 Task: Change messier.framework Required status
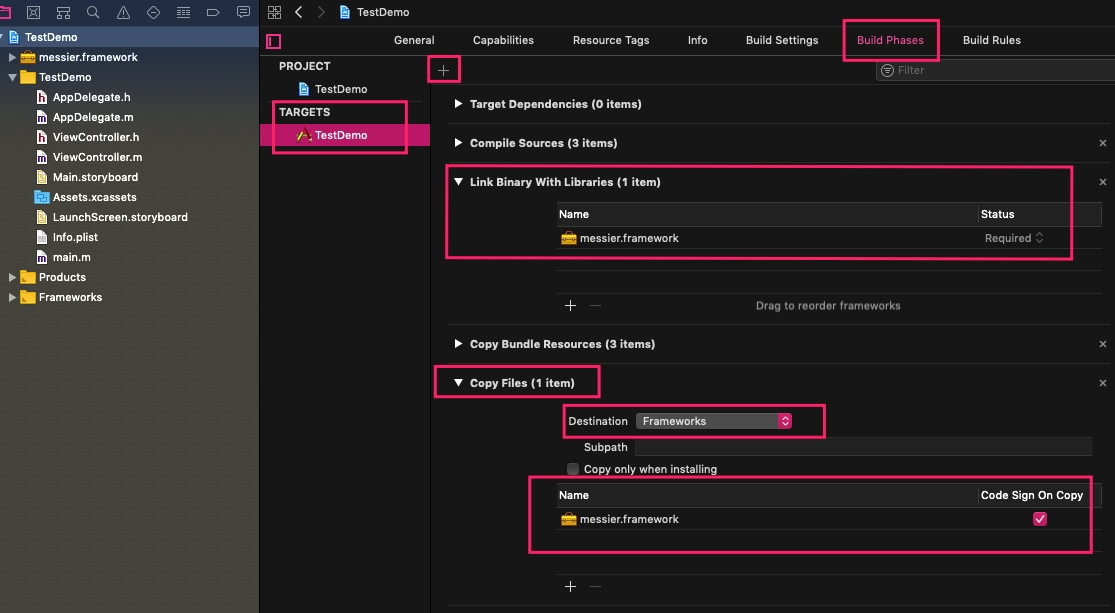point(1014,238)
